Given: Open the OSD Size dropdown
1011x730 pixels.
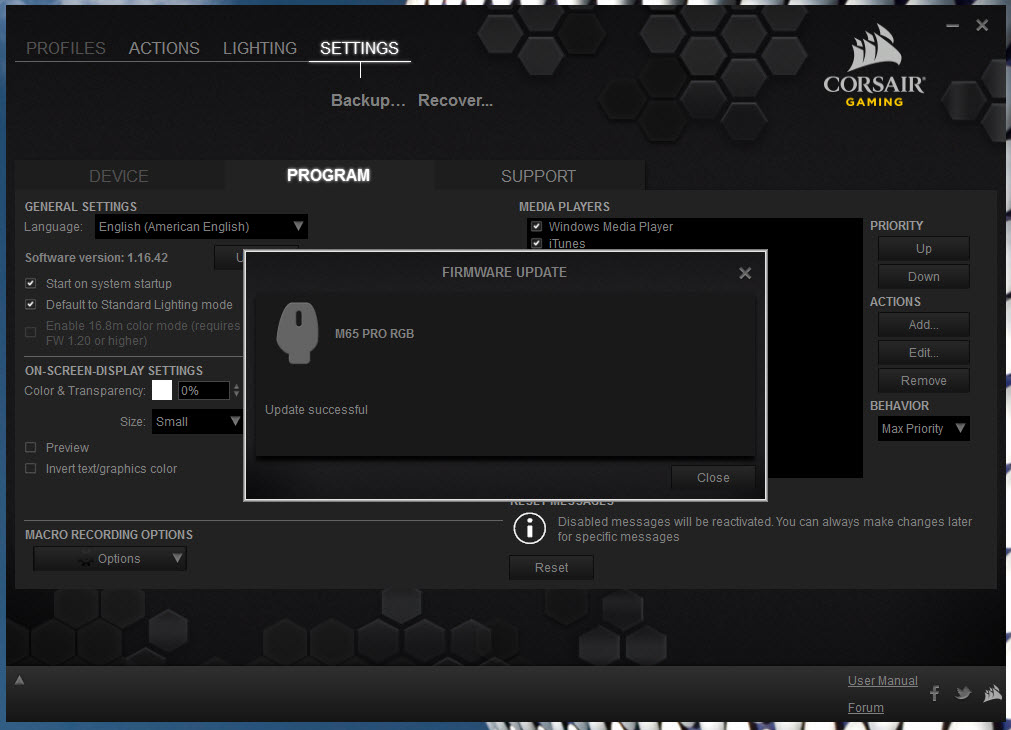Looking at the screenshot, I should pyautogui.click(x=197, y=422).
